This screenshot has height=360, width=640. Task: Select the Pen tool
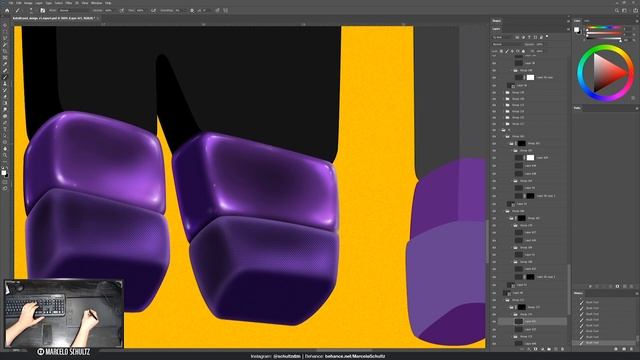pyautogui.click(x=5, y=123)
